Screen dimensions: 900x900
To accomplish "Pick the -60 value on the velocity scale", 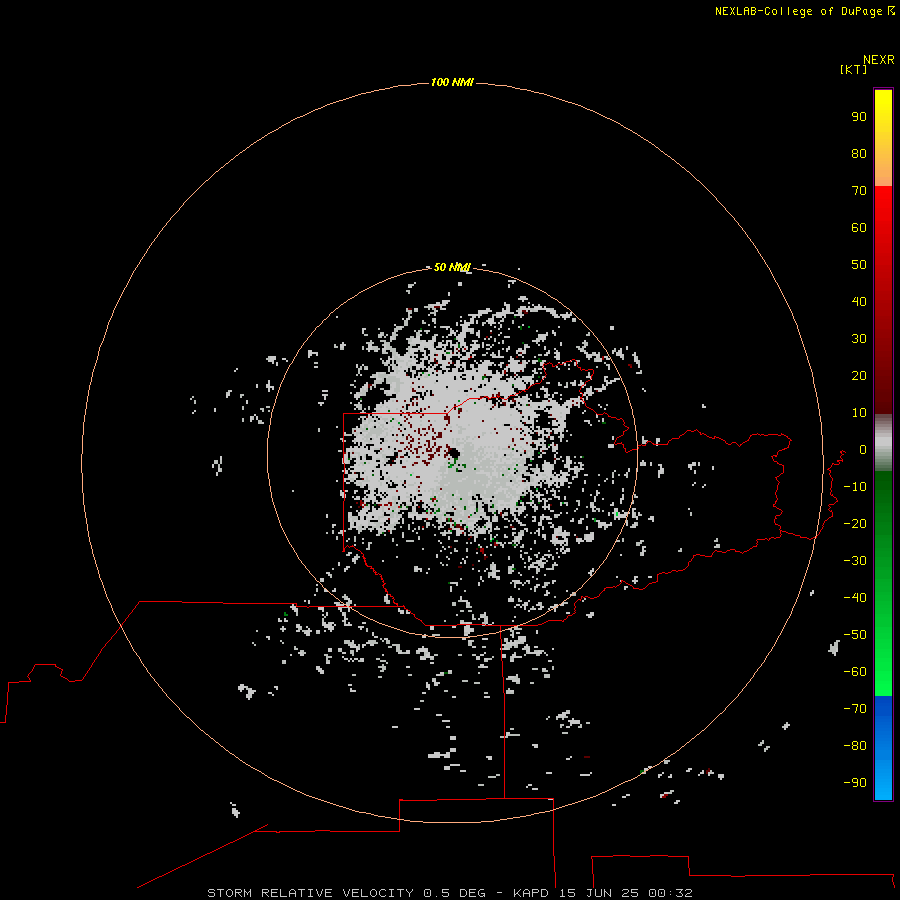I will click(x=855, y=672).
